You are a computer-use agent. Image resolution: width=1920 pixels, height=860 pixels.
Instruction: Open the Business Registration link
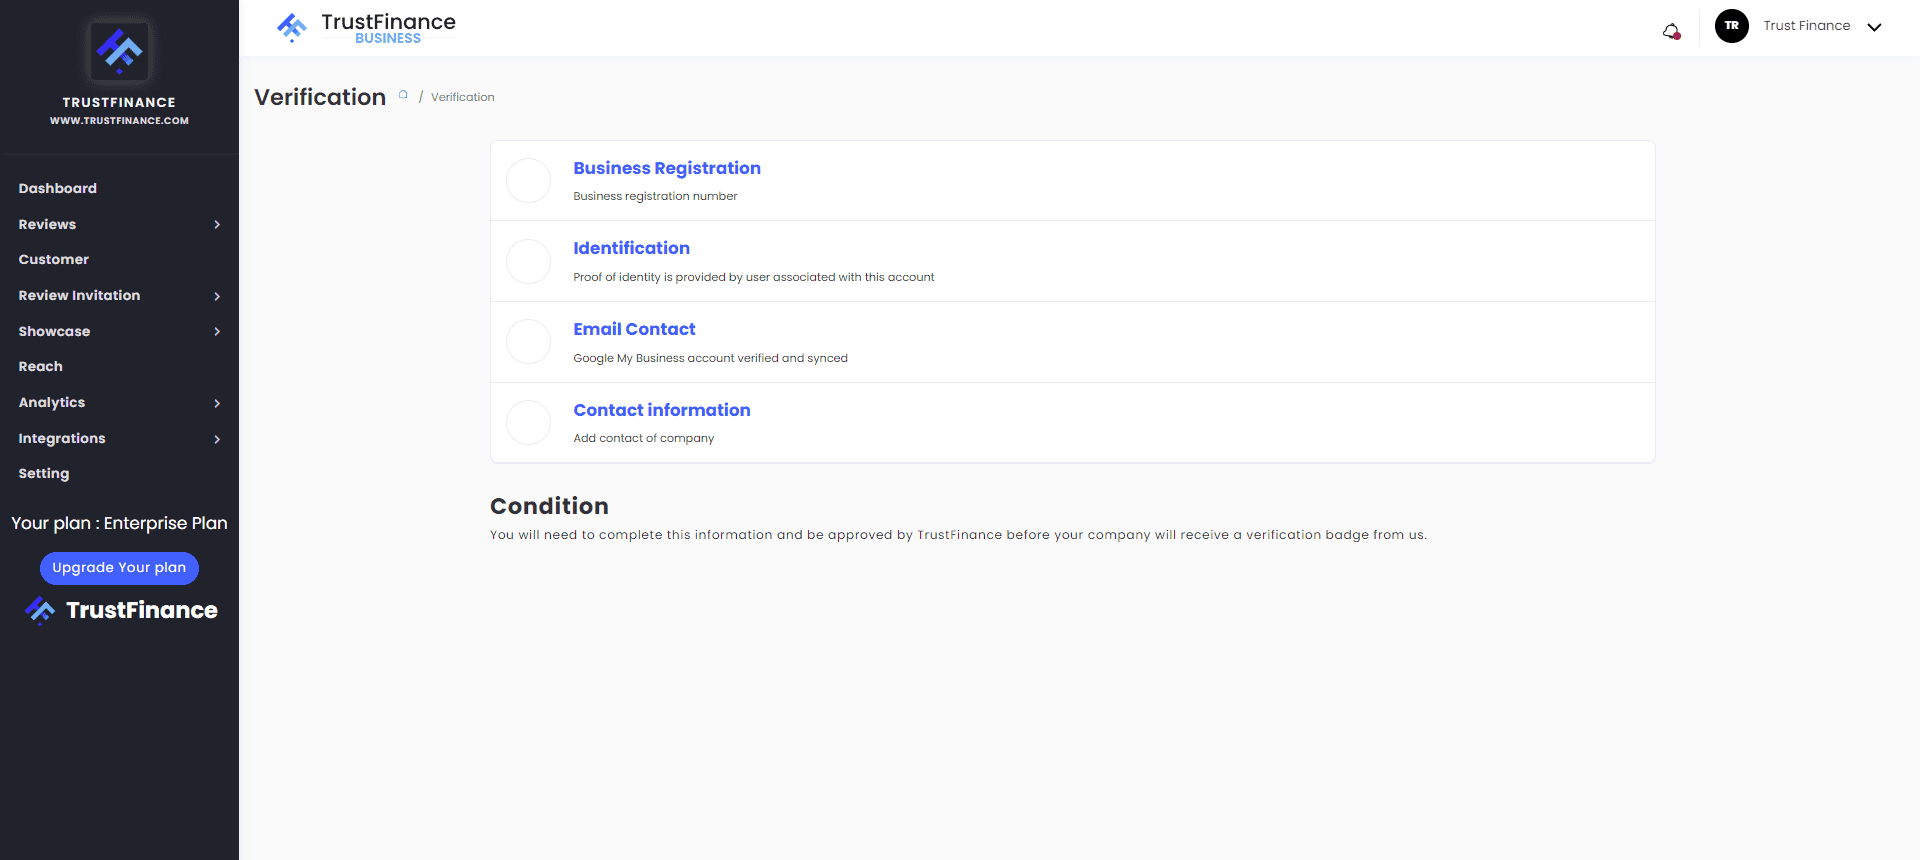(667, 168)
